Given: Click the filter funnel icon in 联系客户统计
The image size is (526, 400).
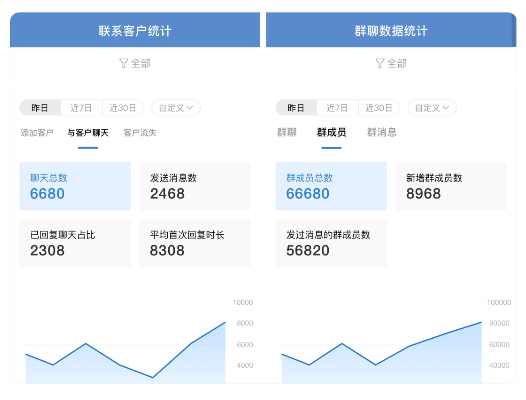Looking at the screenshot, I should (123, 63).
